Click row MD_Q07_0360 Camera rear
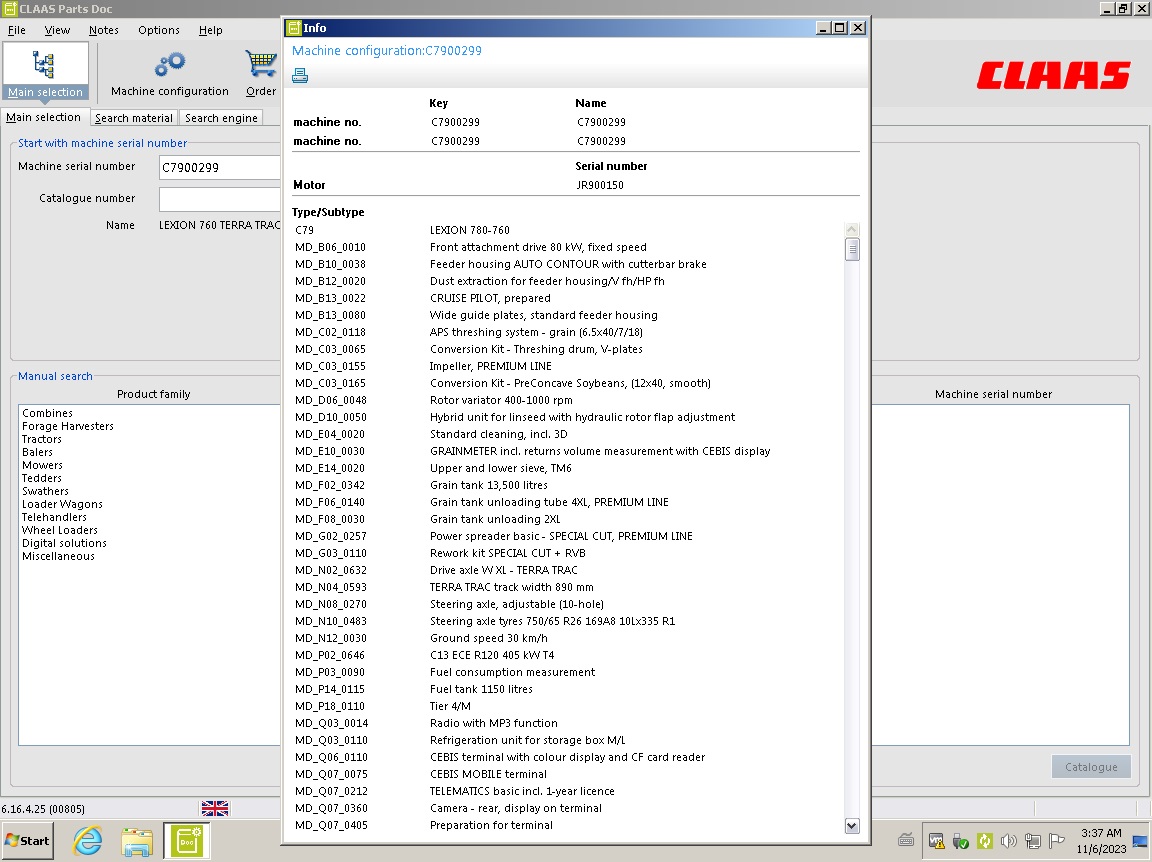 567,808
